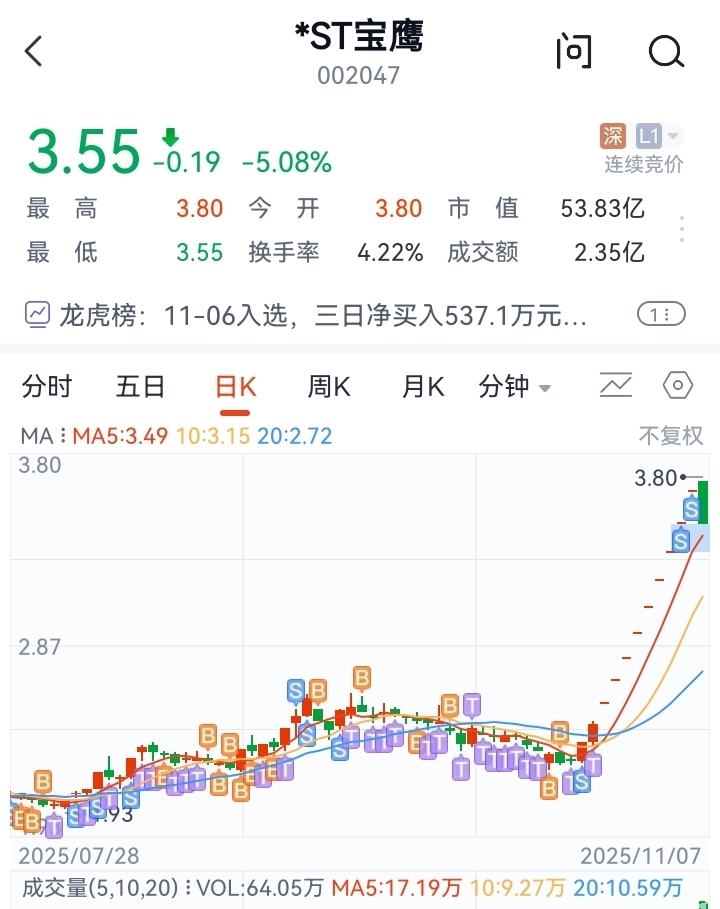The height and width of the screenshot is (909, 720).
Task: Tap the stock code 002047
Action: click(x=359, y=76)
